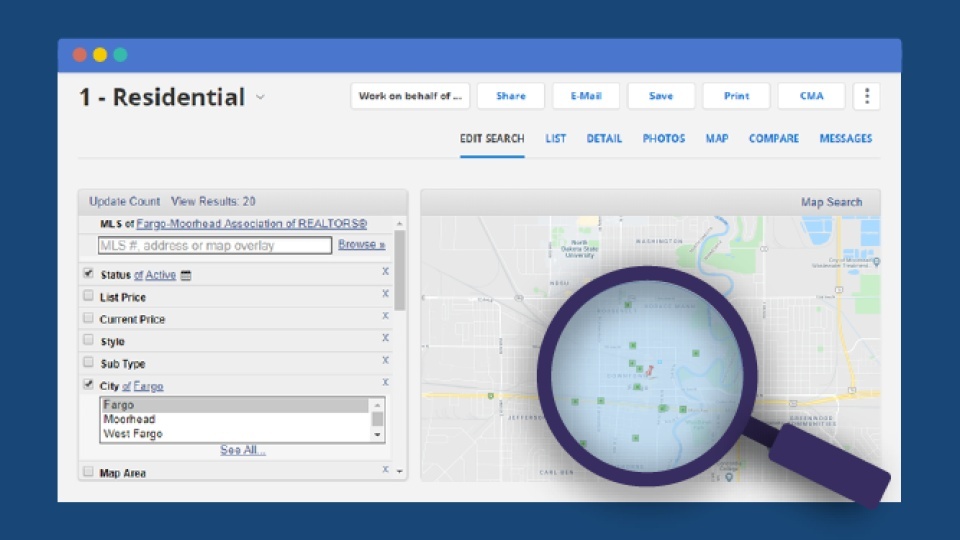Open Map Search
Image resolution: width=960 pixels, height=540 pixels.
pos(831,202)
